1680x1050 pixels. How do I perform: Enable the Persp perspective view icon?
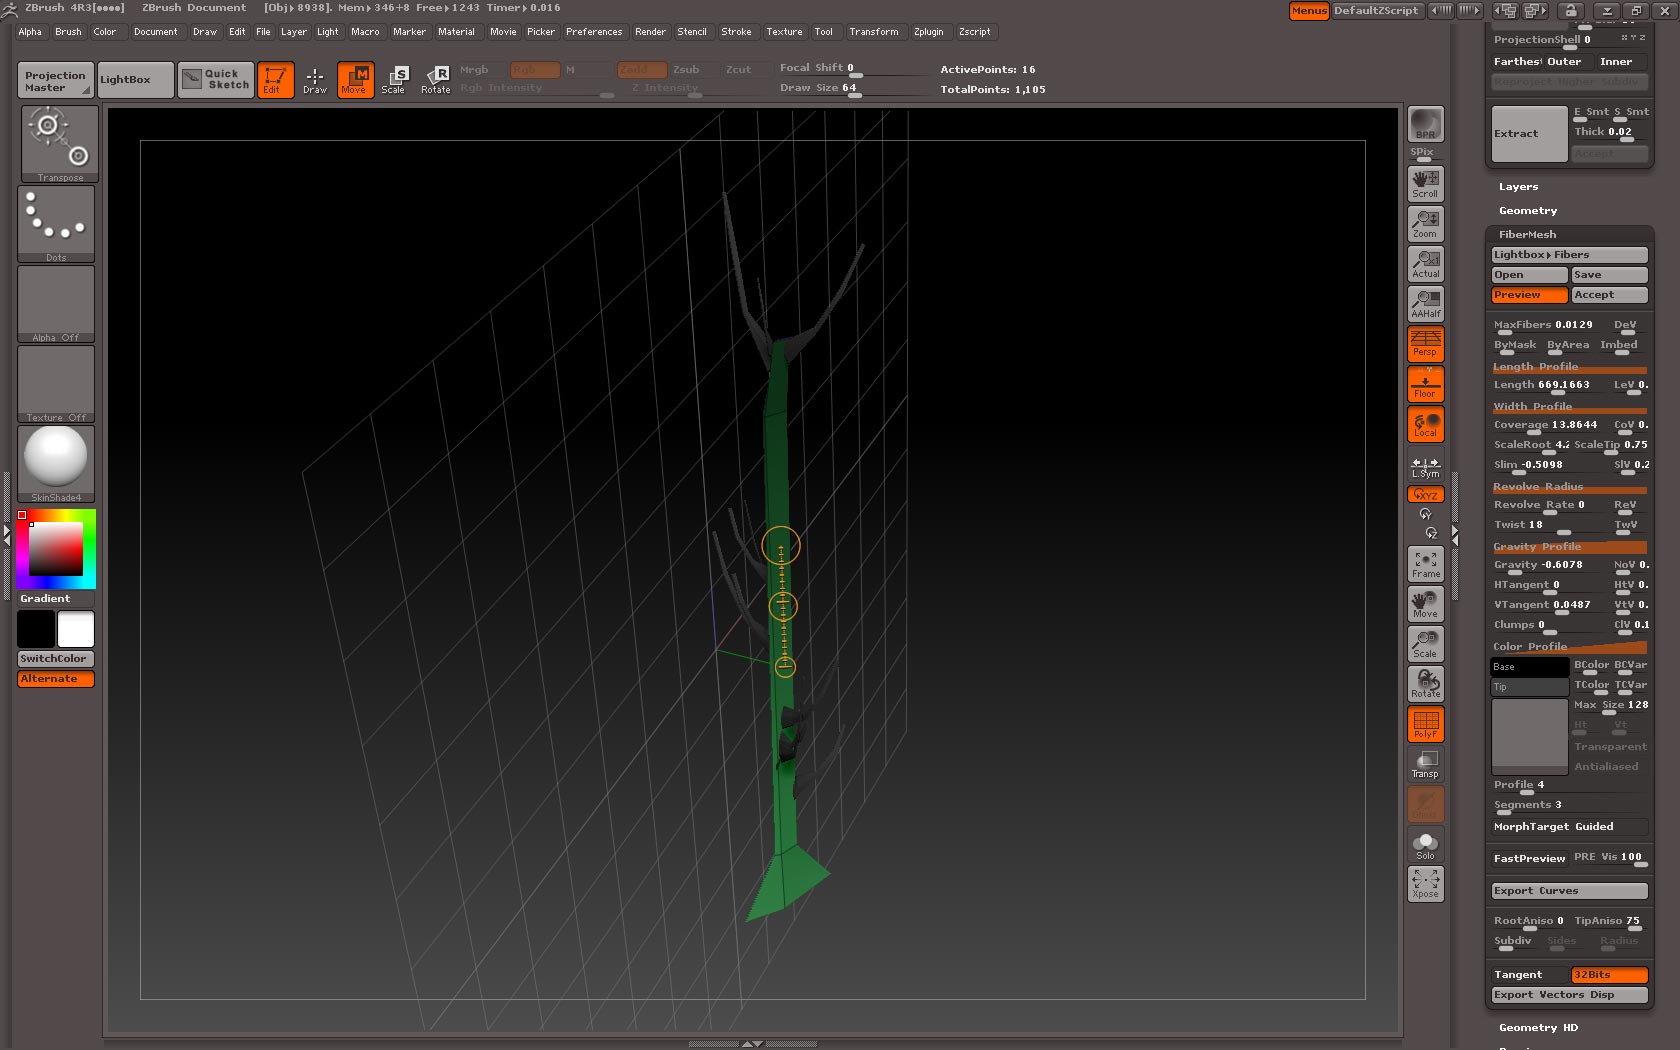(1424, 343)
